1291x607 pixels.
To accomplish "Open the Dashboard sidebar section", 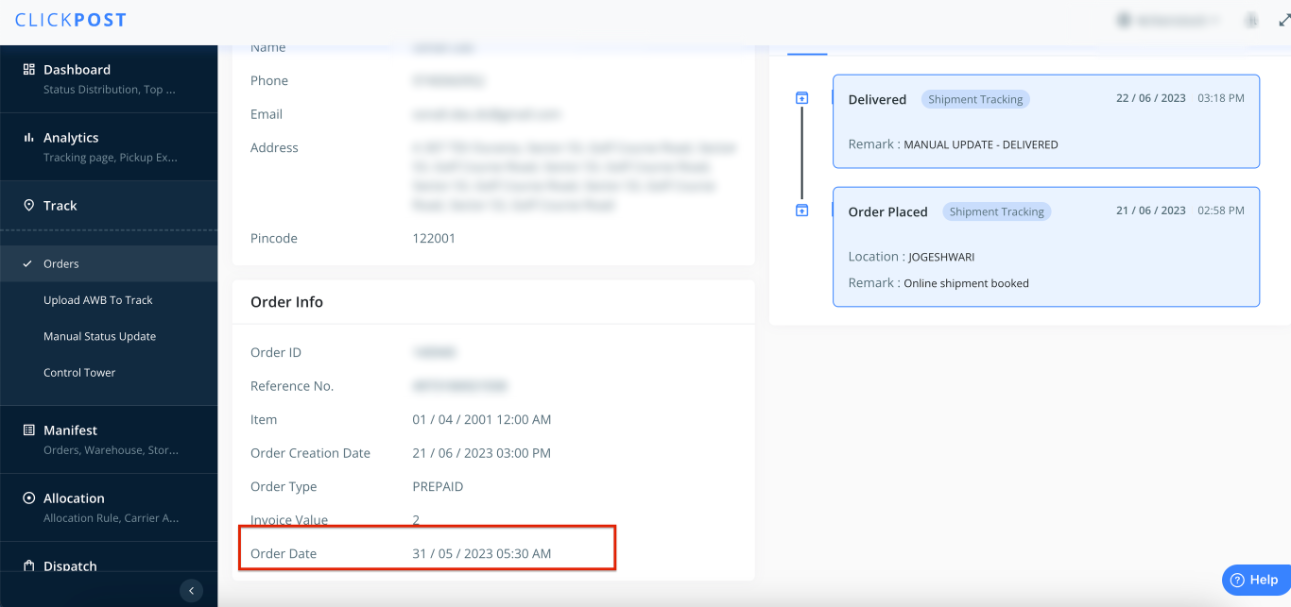I will [108, 79].
